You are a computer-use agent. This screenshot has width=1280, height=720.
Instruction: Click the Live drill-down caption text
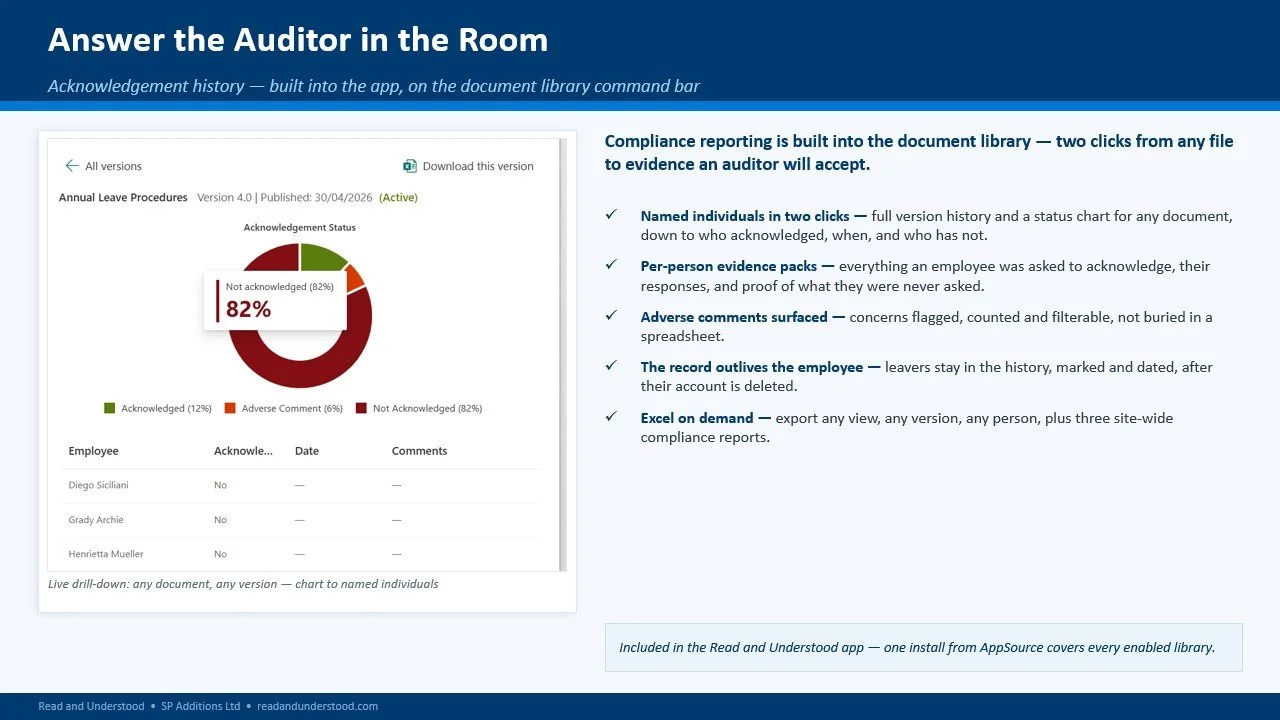click(x=243, y=584)
